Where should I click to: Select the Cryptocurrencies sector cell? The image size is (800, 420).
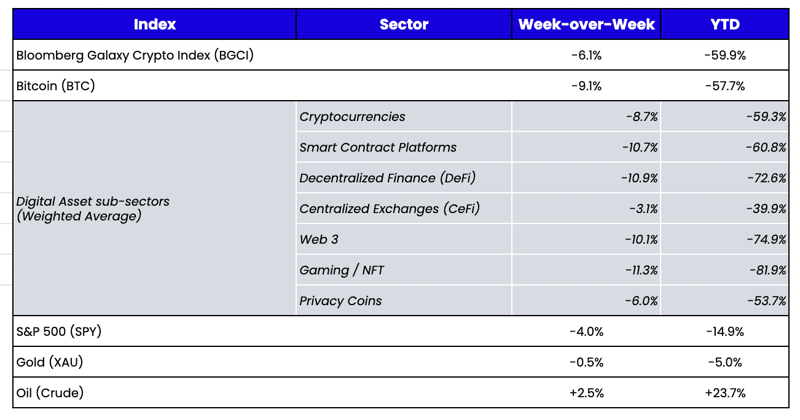click(352, 117)
